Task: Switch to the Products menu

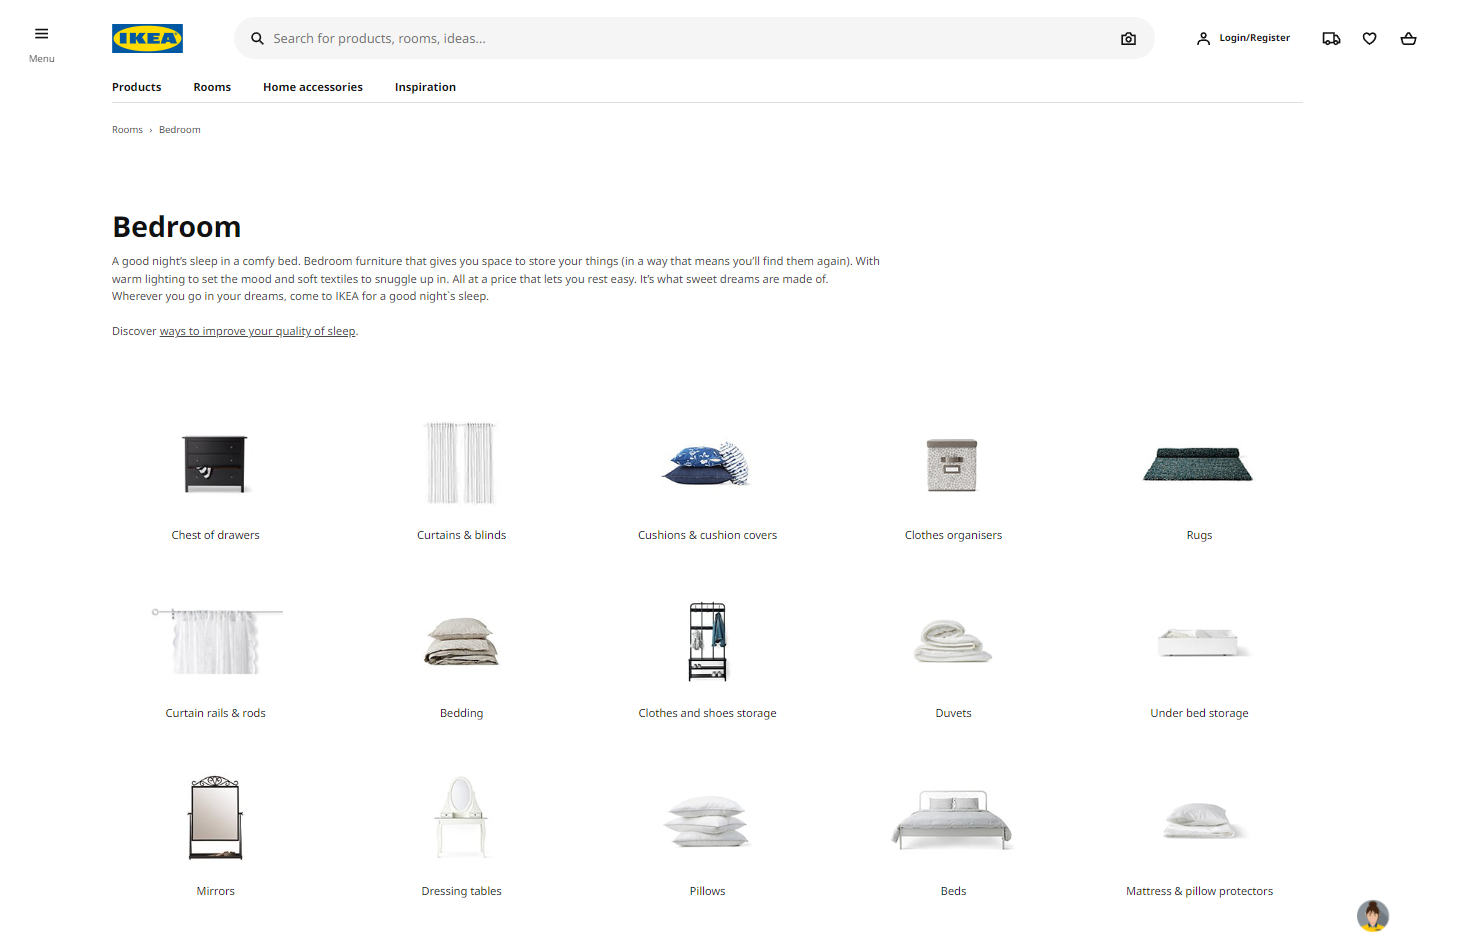Action: point(136,87)
